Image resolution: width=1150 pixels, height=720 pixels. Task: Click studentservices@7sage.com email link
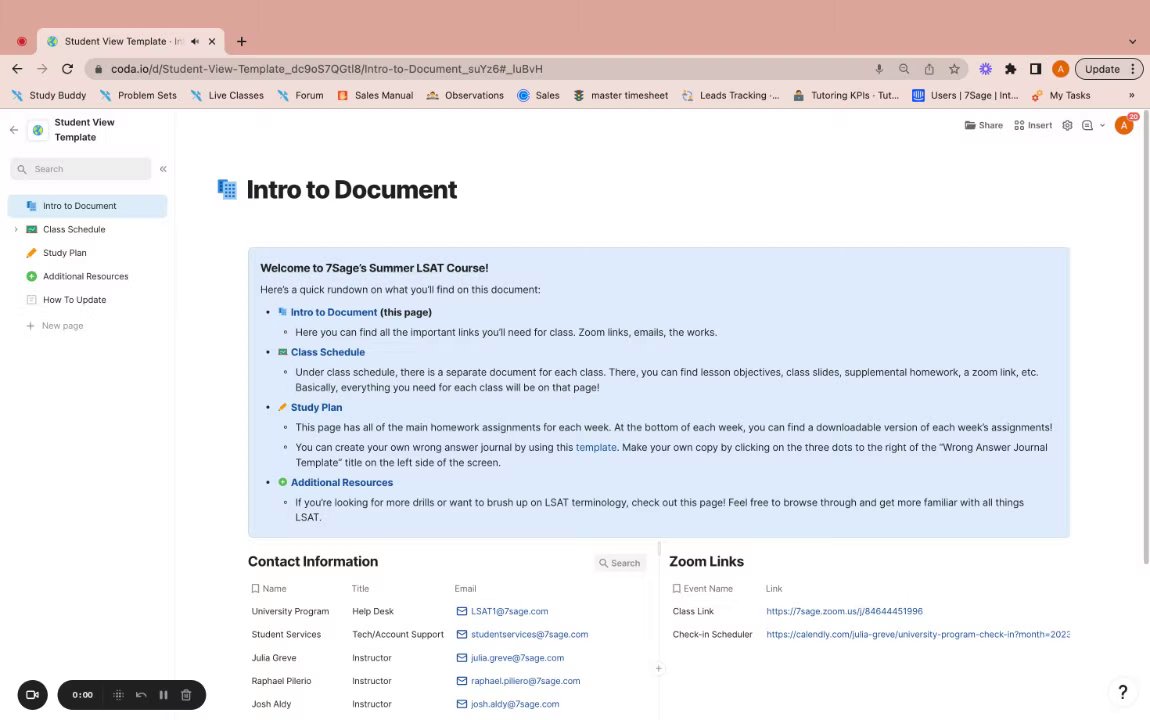(530, 635)
